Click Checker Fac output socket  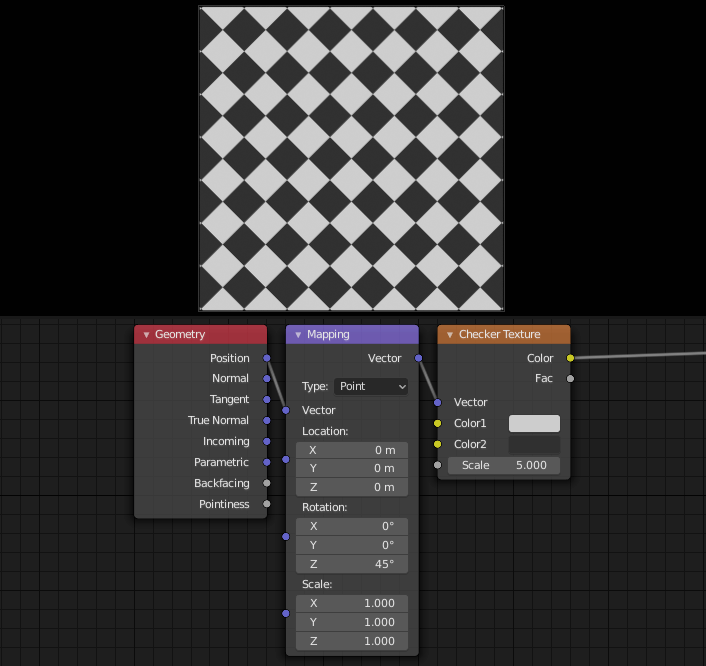[570, 379]
